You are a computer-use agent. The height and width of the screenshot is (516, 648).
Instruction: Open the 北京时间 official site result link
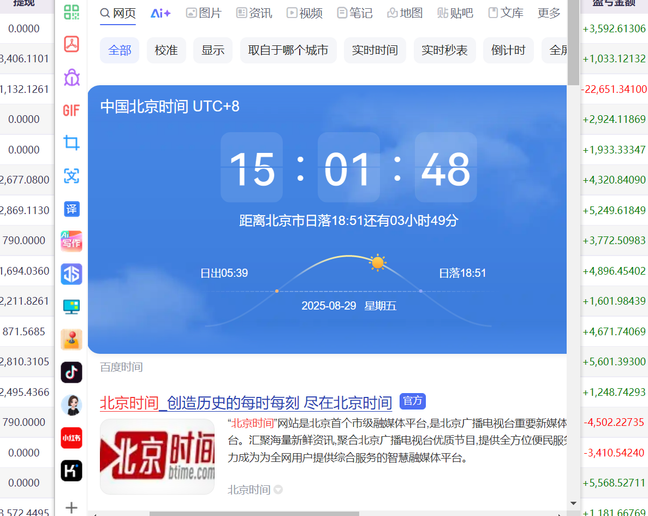pos(245,403)
